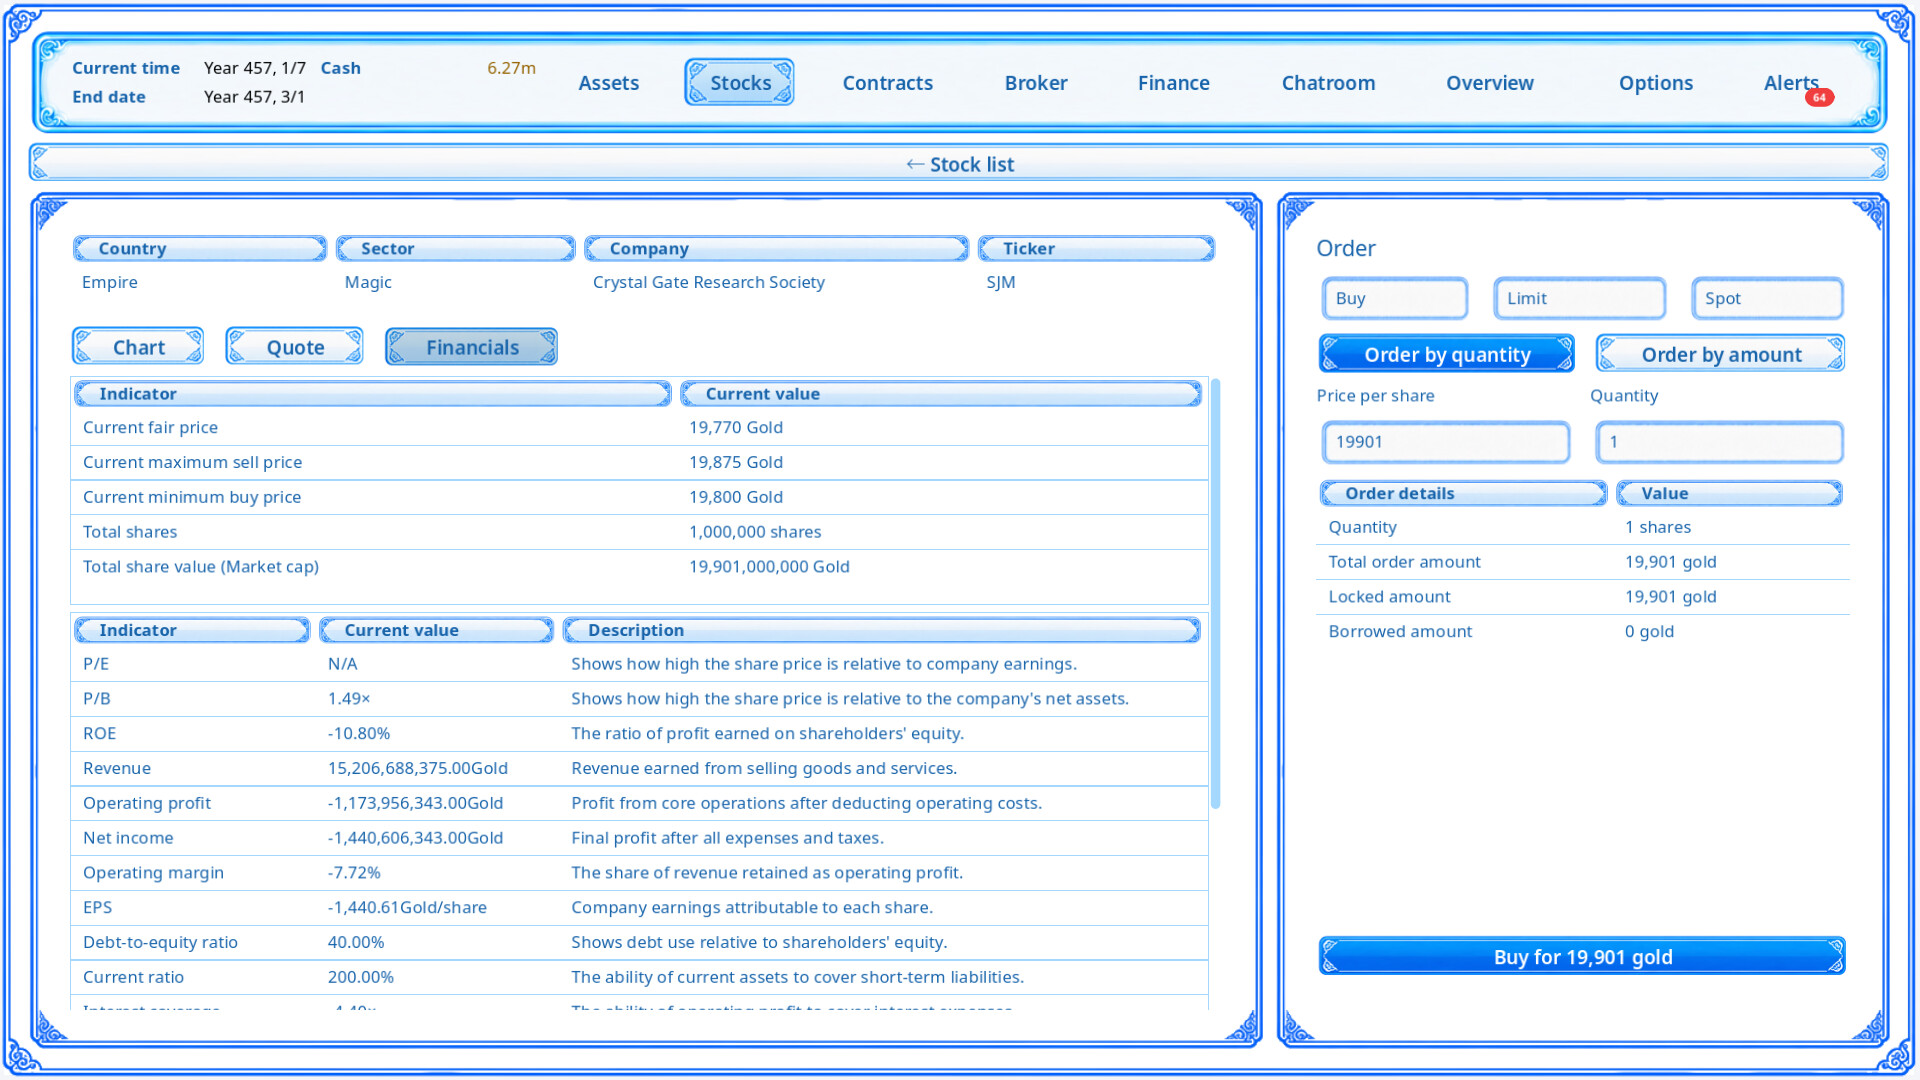The width and height of the screenshot is (1920, 1080).
Task: Click the Description column header
Action: point(882,630)
